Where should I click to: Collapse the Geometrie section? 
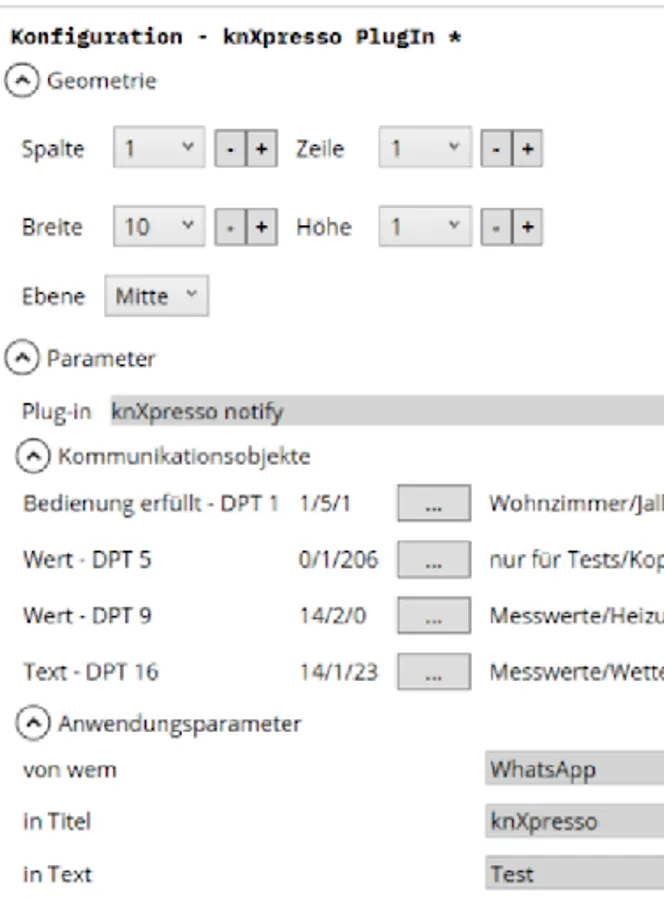click(x=20, y=81)
